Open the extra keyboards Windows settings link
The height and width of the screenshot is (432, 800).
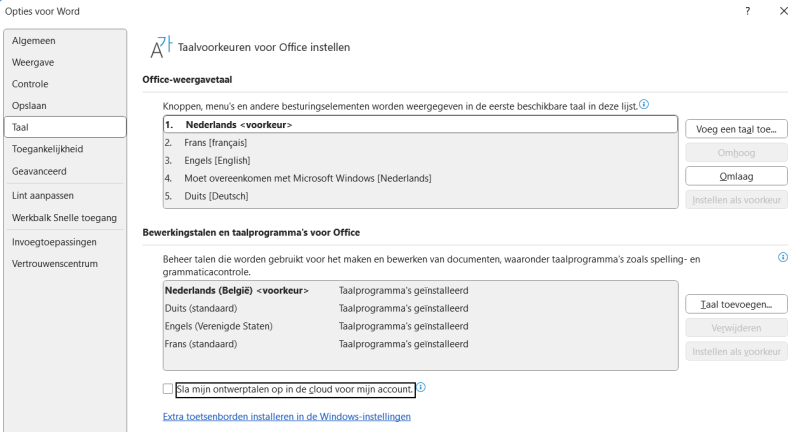286,416
